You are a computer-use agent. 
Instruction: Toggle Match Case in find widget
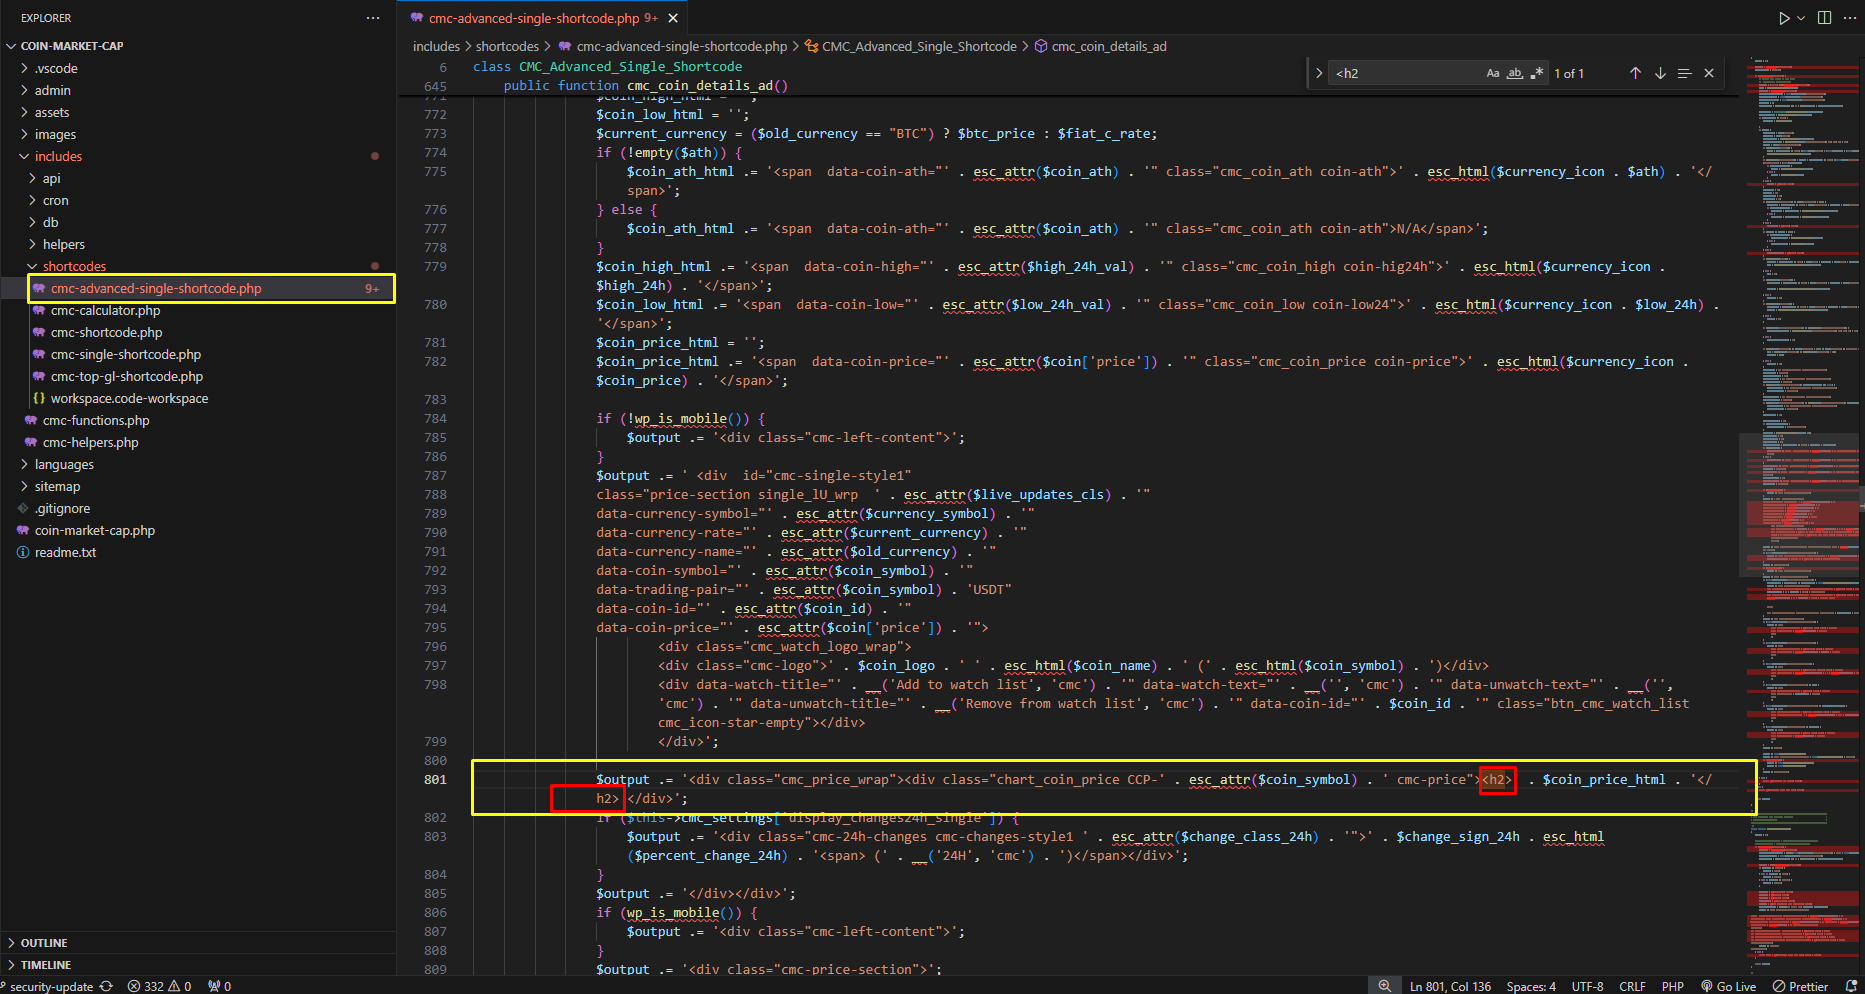(x=1493, y=73)
